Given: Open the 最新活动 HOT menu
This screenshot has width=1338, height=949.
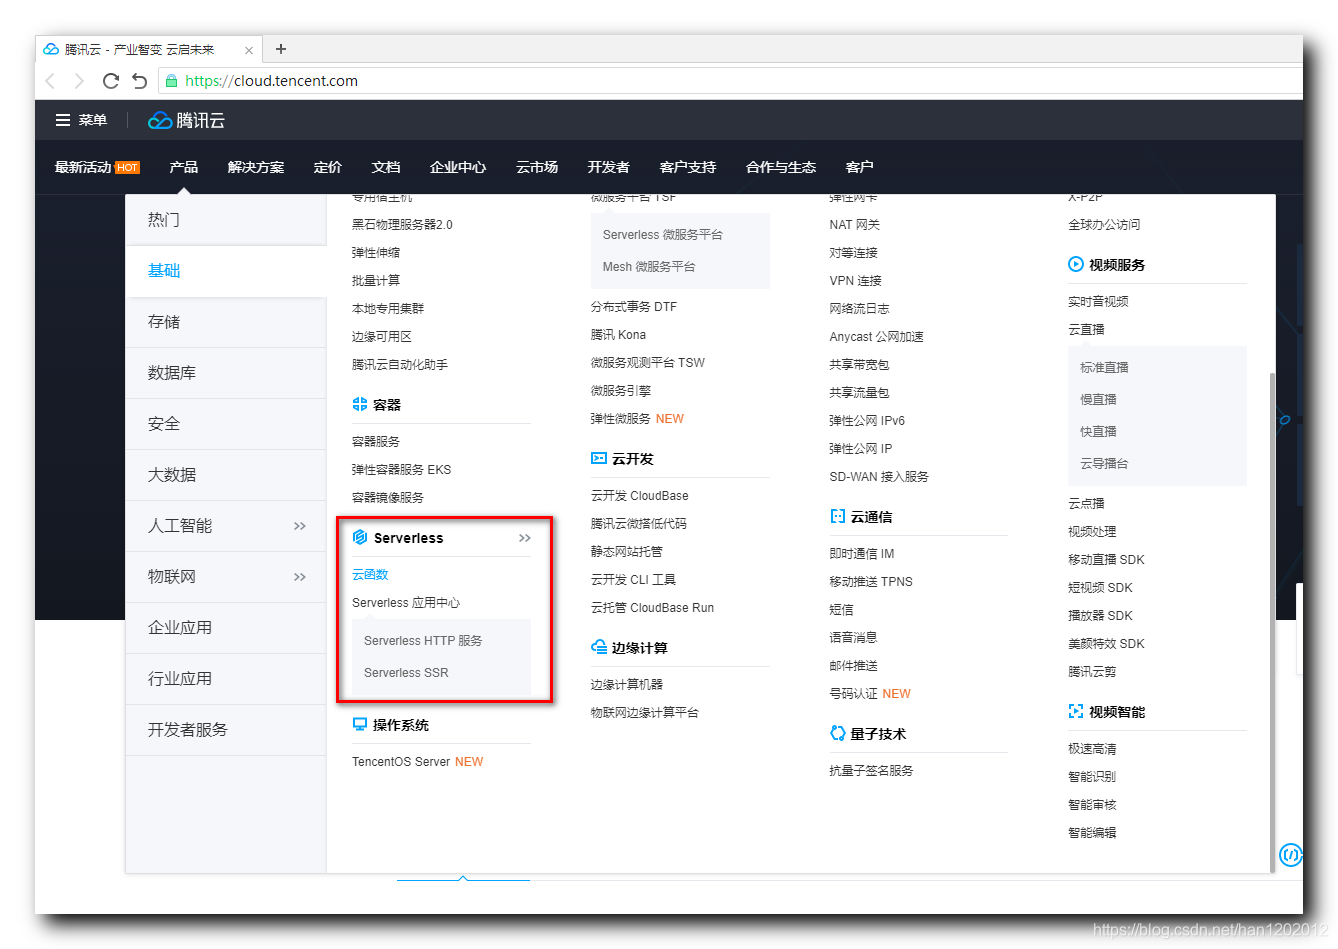Looking at the screenshot, I should pyautogui.click(x=97, y=167).
